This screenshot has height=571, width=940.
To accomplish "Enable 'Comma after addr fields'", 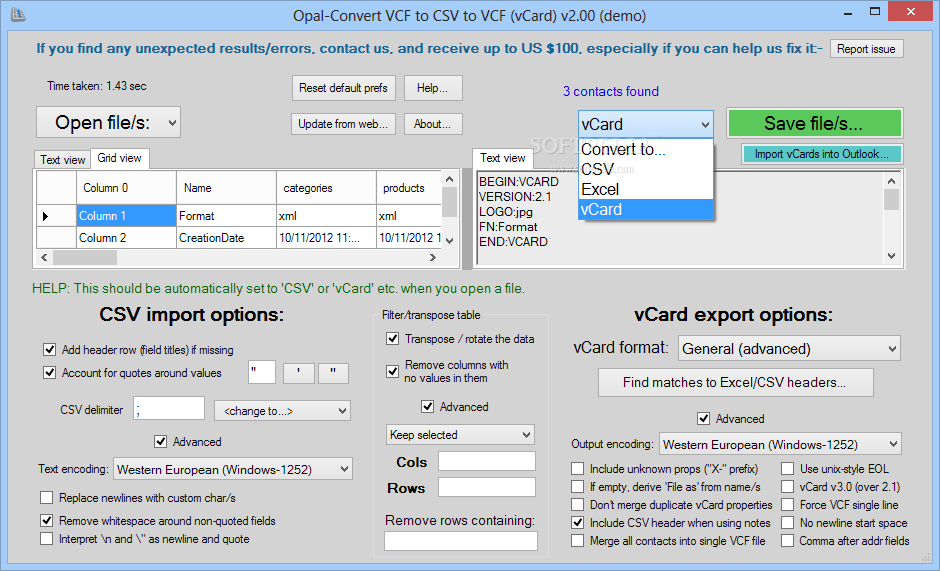I will [x=788, y=540].
